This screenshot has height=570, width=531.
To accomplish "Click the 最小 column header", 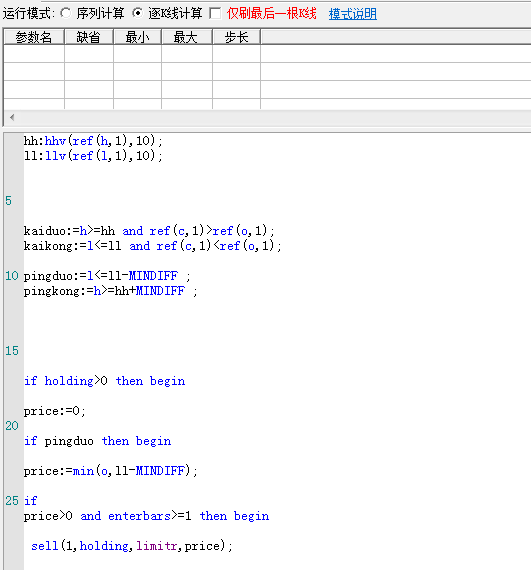I will 137,37.
